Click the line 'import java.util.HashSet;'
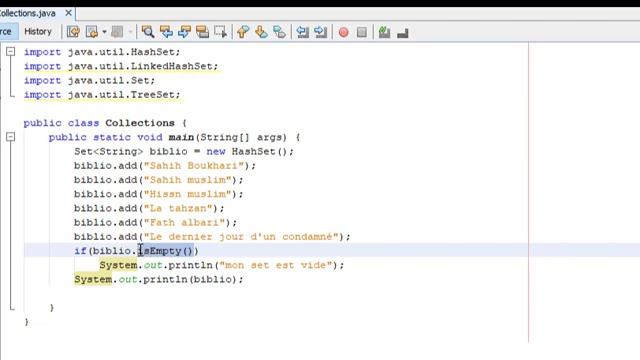Screen dimensions: 640x360 (x=102, y=52)
